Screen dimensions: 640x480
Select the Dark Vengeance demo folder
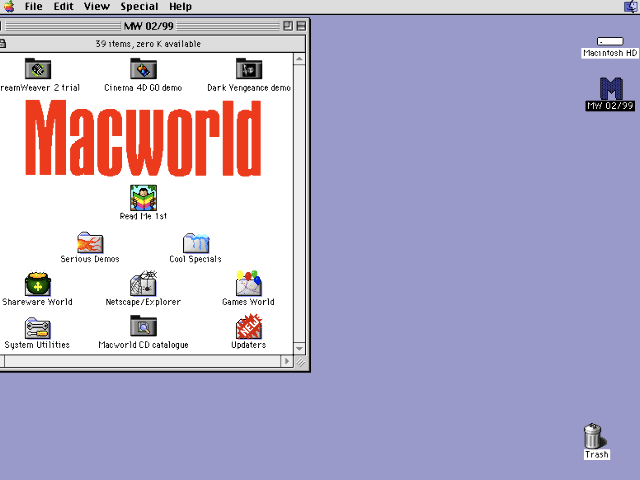(x=249, y=68)
